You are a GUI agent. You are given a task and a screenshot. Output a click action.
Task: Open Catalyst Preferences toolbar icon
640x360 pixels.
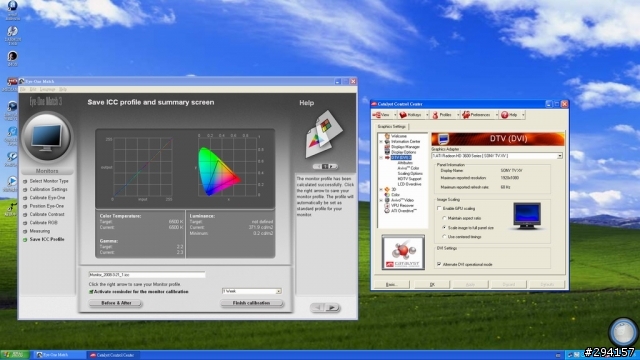point(466,115)
